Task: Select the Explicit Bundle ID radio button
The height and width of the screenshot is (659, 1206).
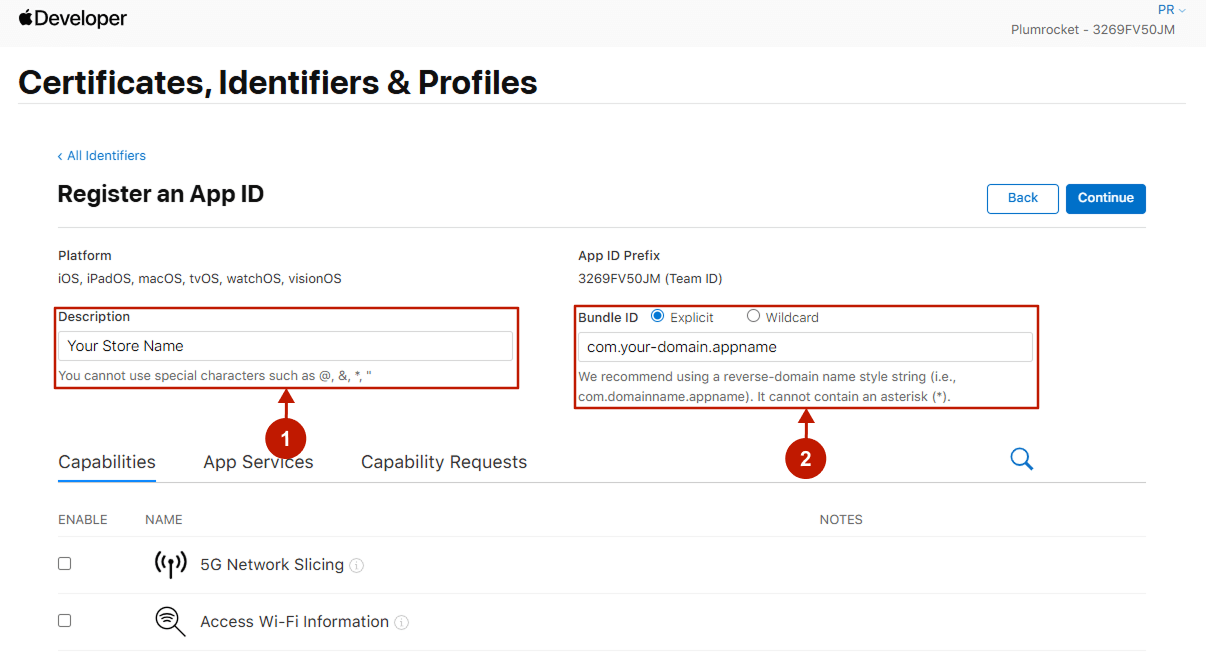Action: point(657,316)
